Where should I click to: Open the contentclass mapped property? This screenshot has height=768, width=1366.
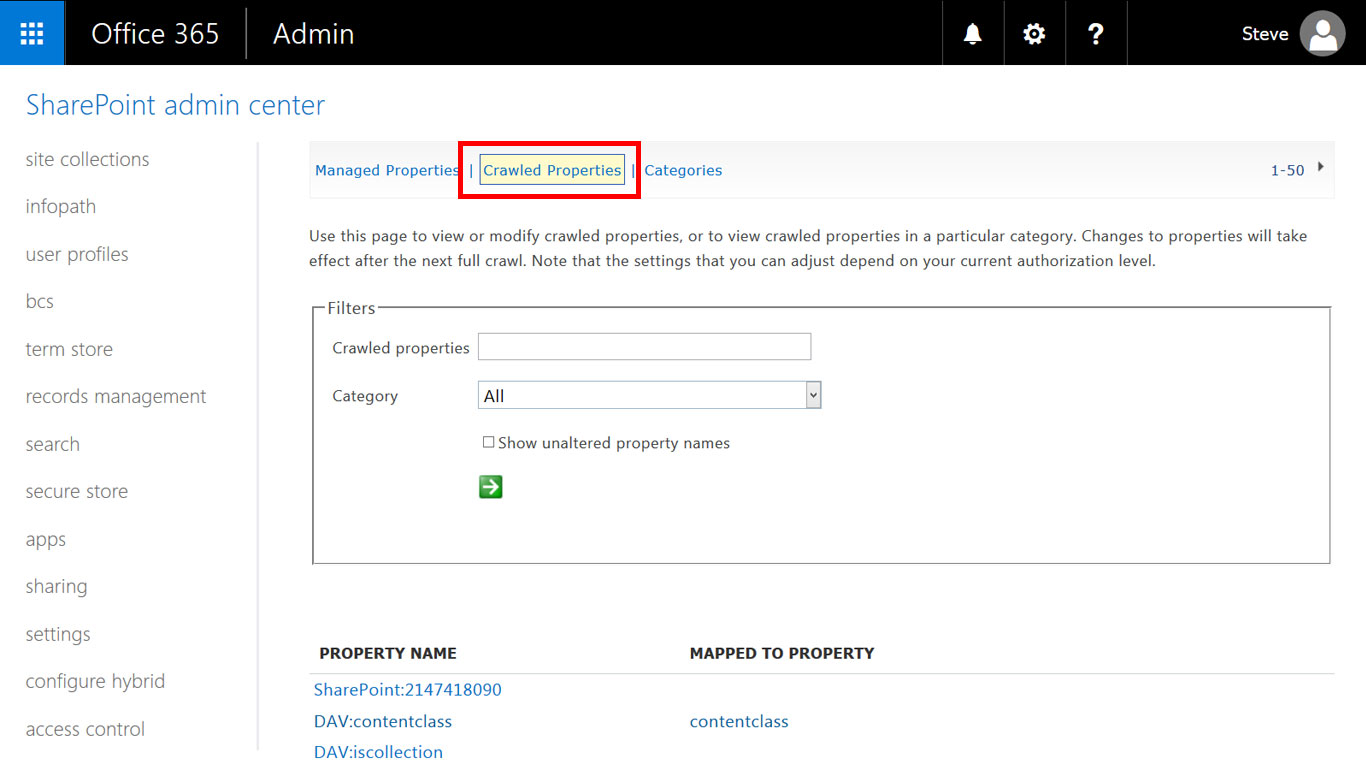point(739,721)
